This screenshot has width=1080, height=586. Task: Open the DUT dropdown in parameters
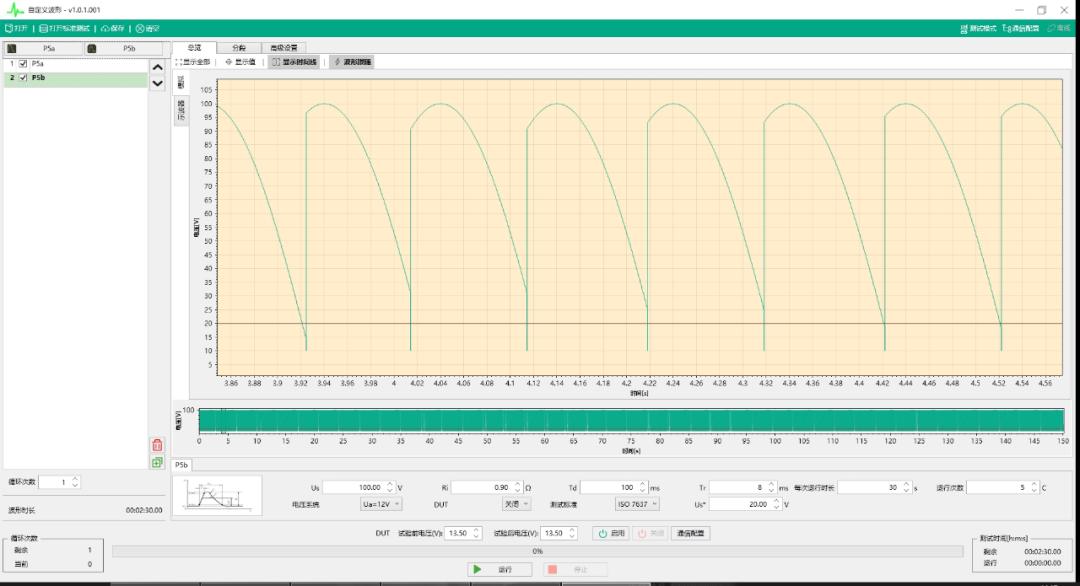516,504
